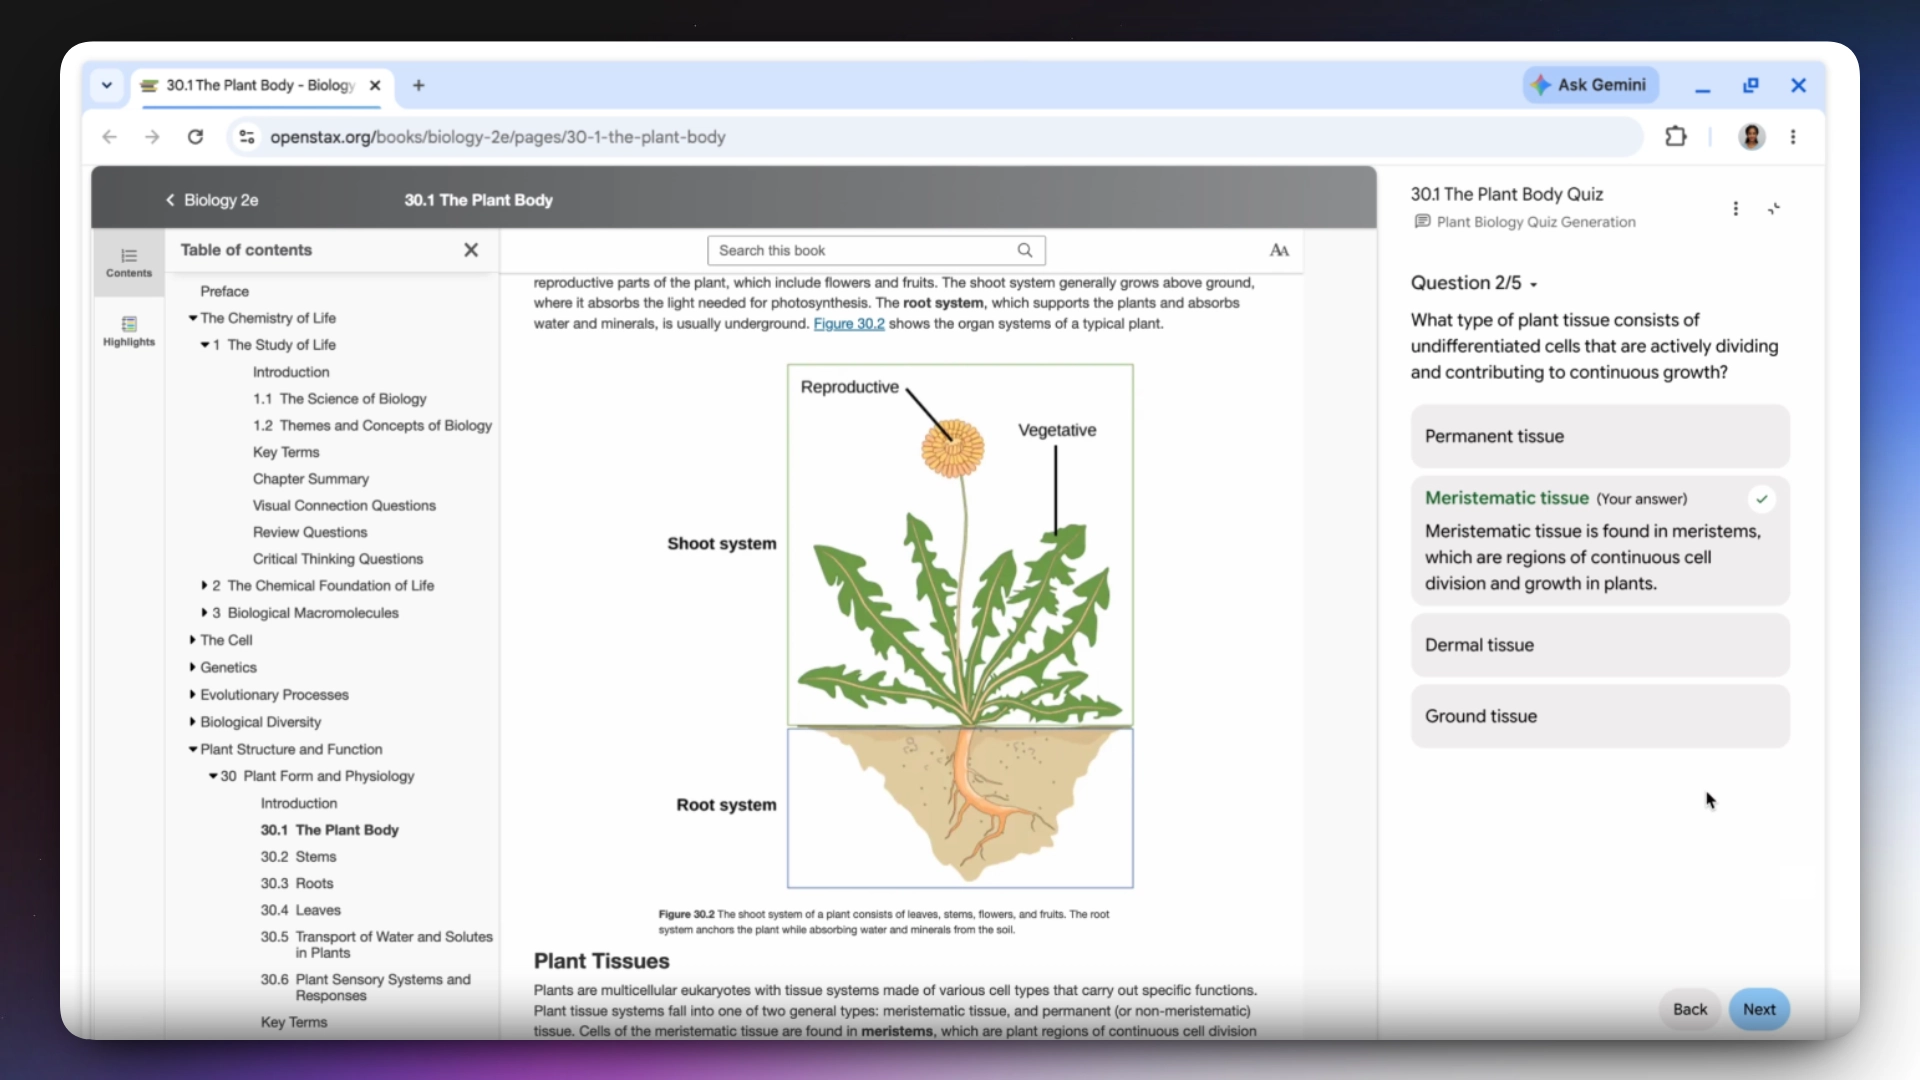Screen dimensions: 1920x1080
Task: Reload the page with refresh icon
Action: pos(196,137)
